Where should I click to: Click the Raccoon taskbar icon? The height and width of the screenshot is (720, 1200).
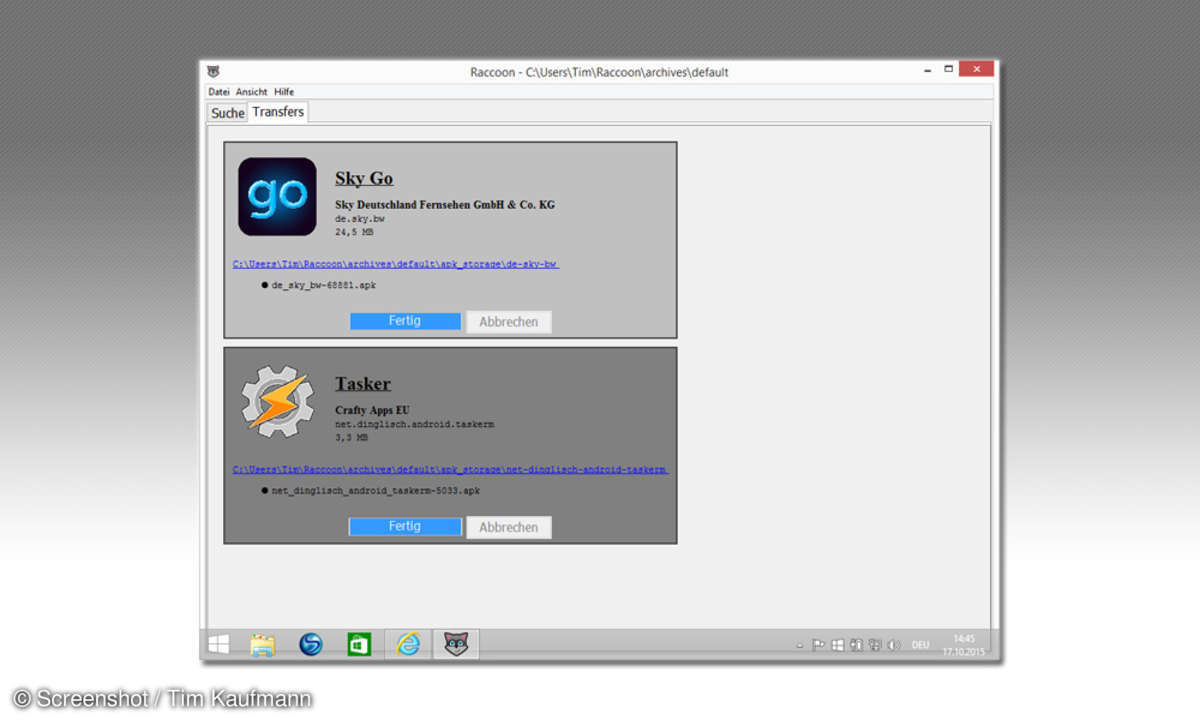pos(456,645)
